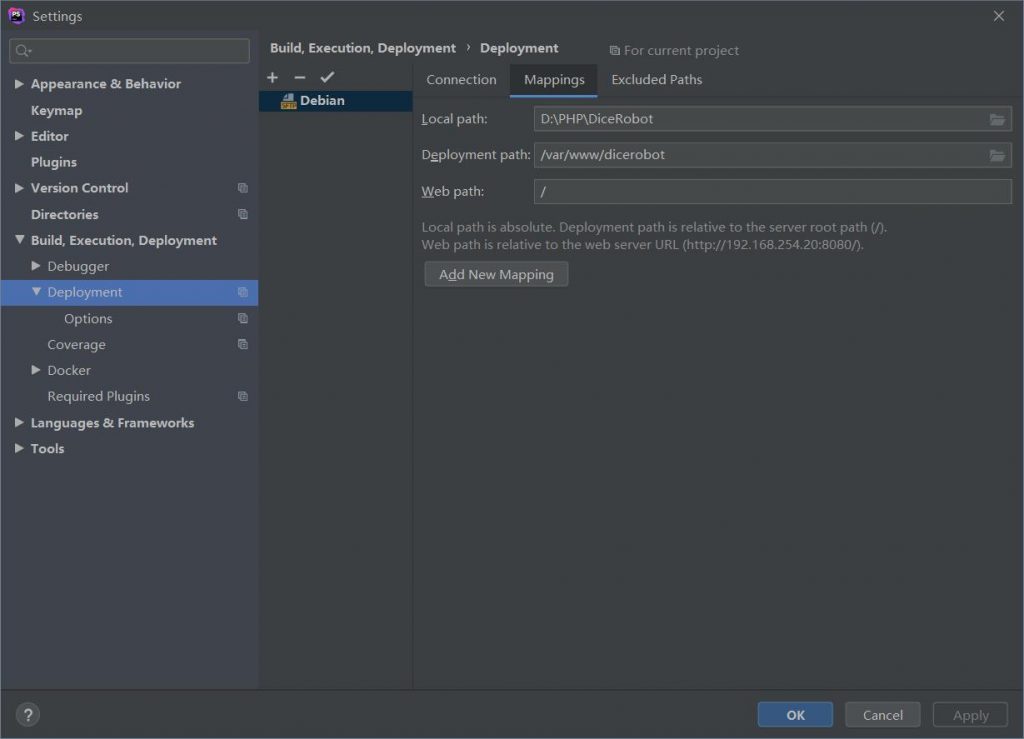Select Docker settings item
Viewport: 1024px width, 739px height.
tap(69, 370)
